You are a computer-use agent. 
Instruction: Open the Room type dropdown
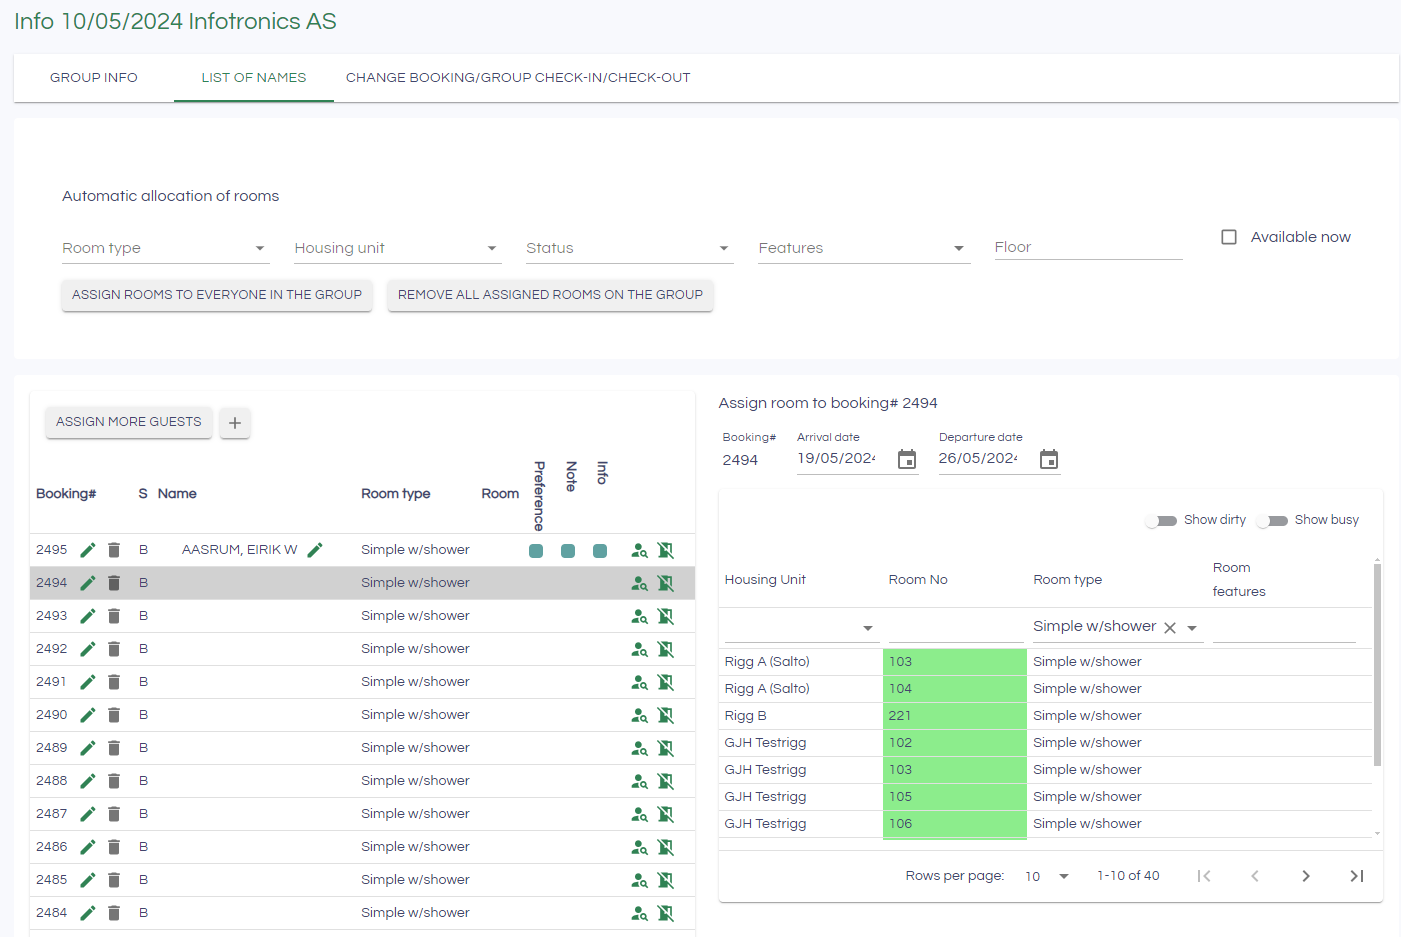pyautogui.click(x=164, y=248)
